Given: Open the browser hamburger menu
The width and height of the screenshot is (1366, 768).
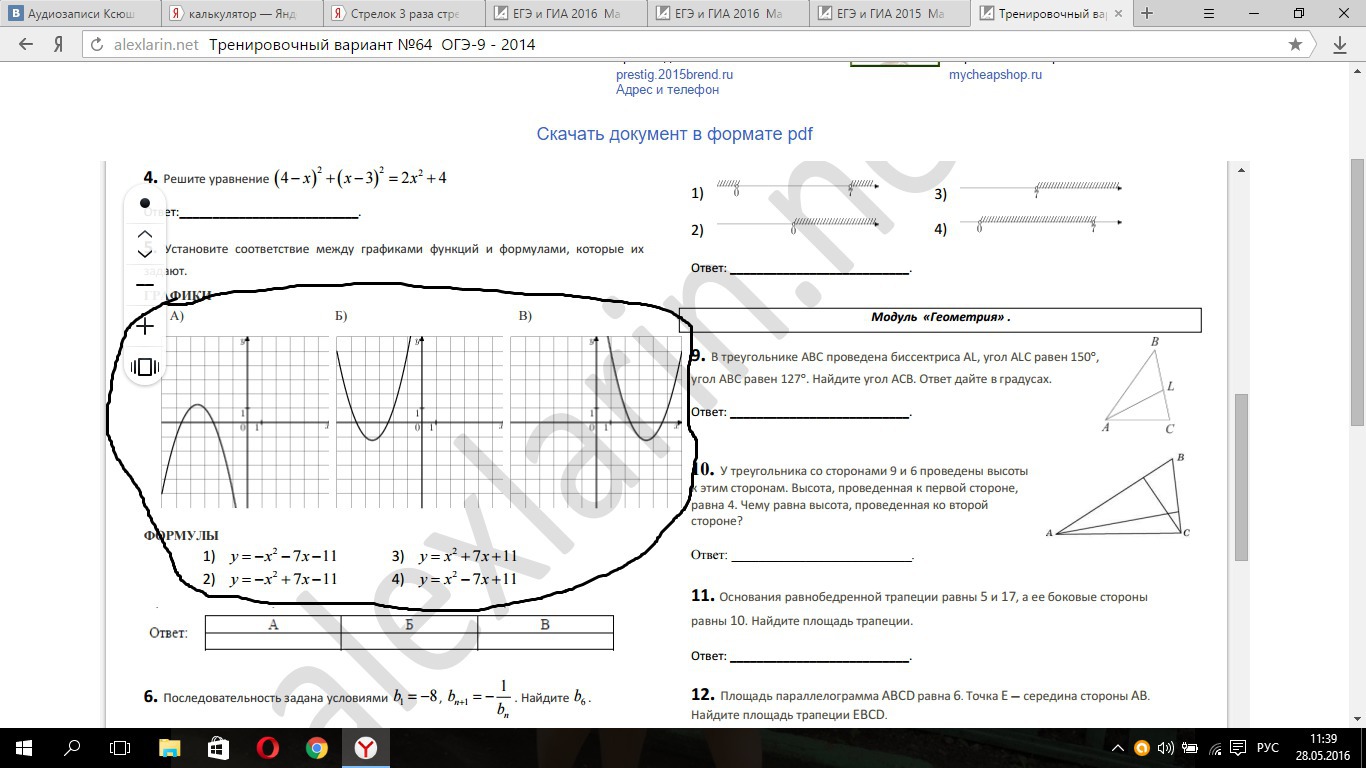Looking at the screenshot, I should tap(1209, 13).
